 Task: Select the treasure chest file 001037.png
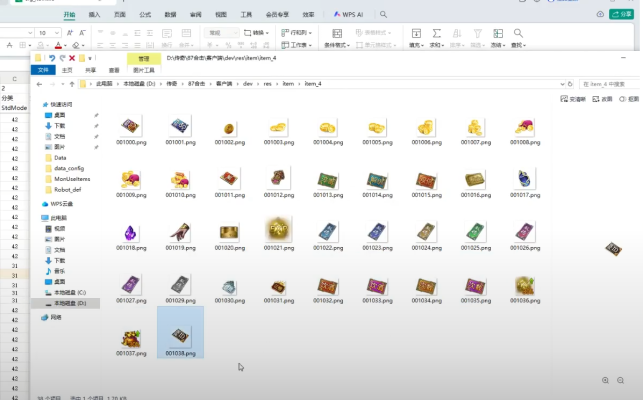[x=130, y=334]
